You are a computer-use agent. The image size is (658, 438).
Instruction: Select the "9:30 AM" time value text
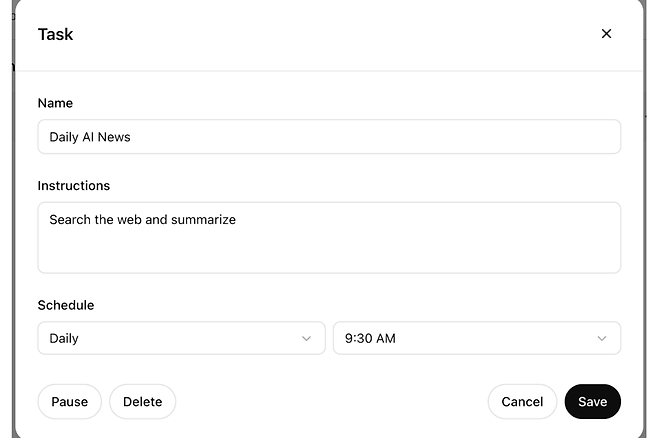click(x=370, y=338)
